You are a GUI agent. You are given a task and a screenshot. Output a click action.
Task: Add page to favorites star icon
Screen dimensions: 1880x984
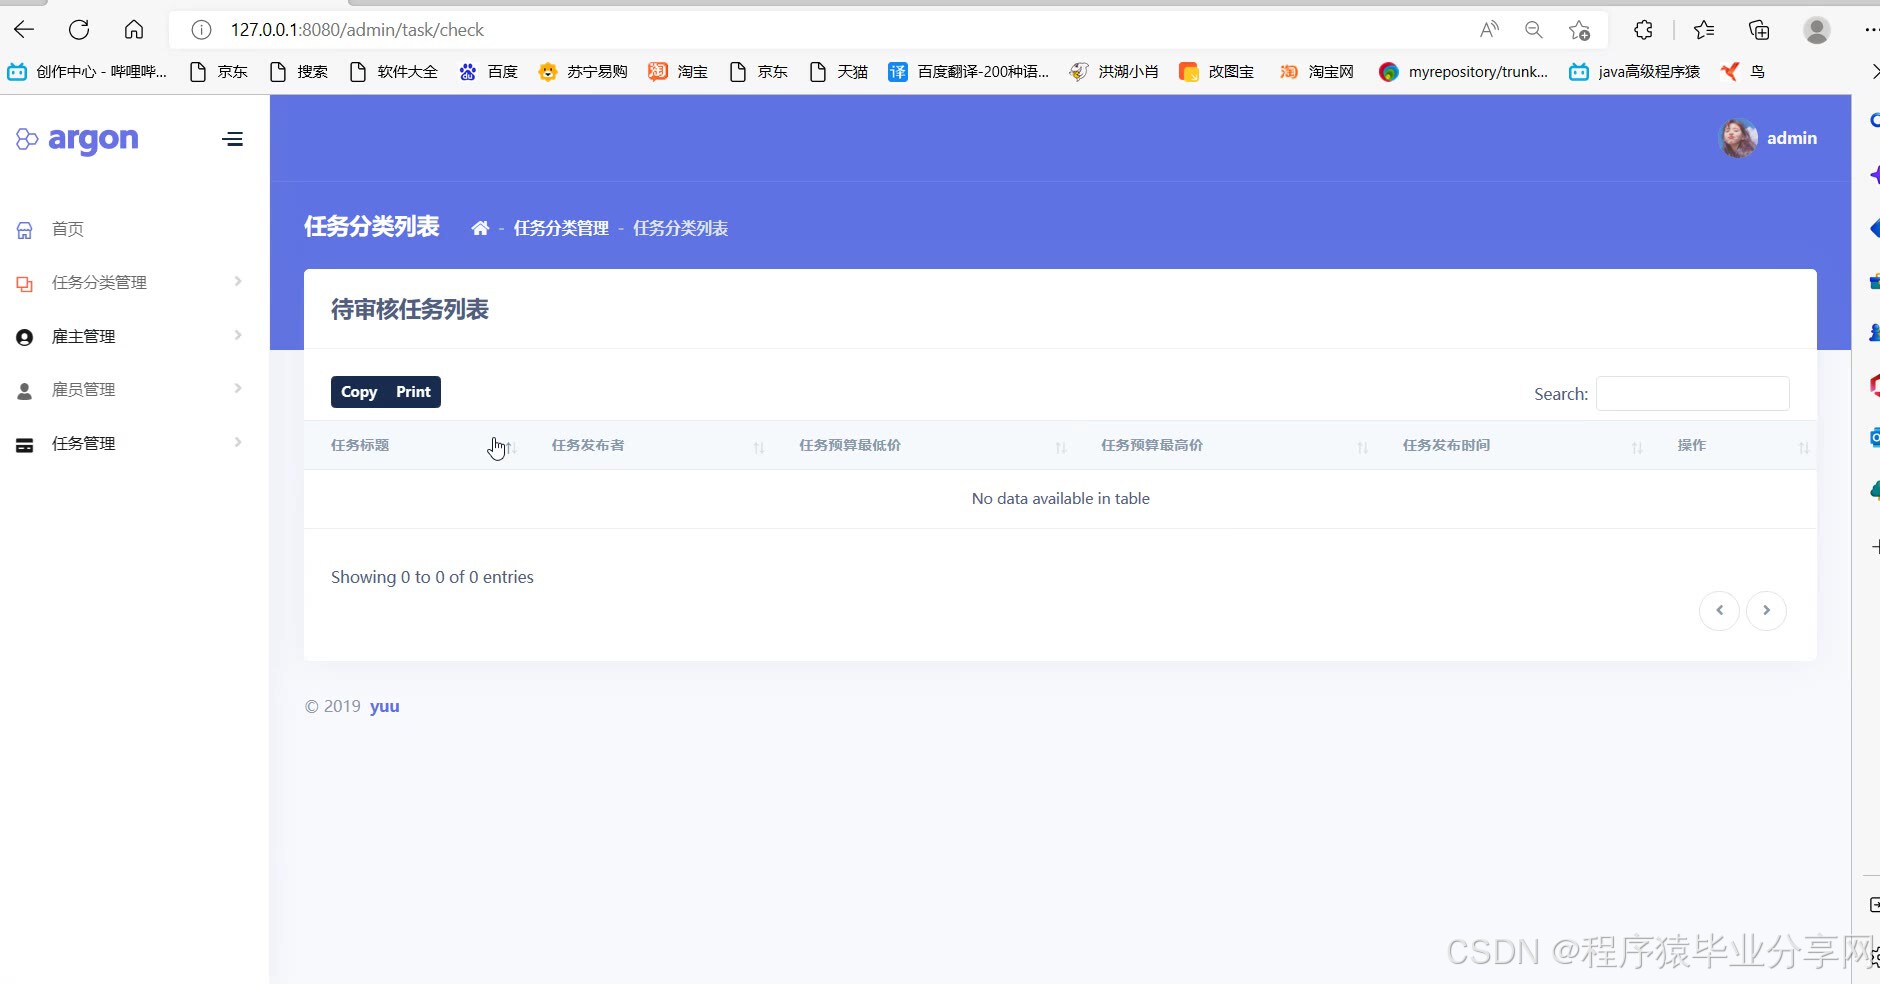point(1579,30)
